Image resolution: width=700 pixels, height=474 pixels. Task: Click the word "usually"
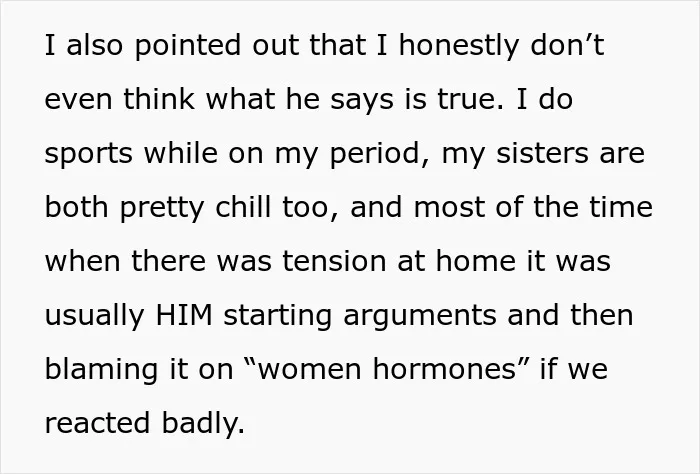(x=95, y=316)
